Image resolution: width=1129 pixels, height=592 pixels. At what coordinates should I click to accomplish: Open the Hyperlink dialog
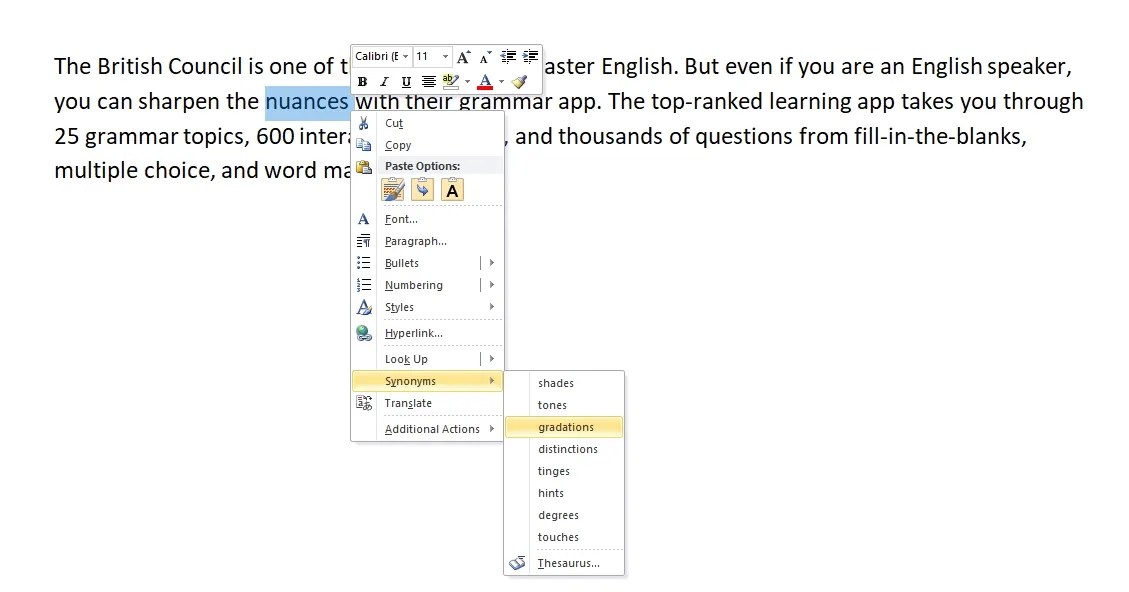411,333
